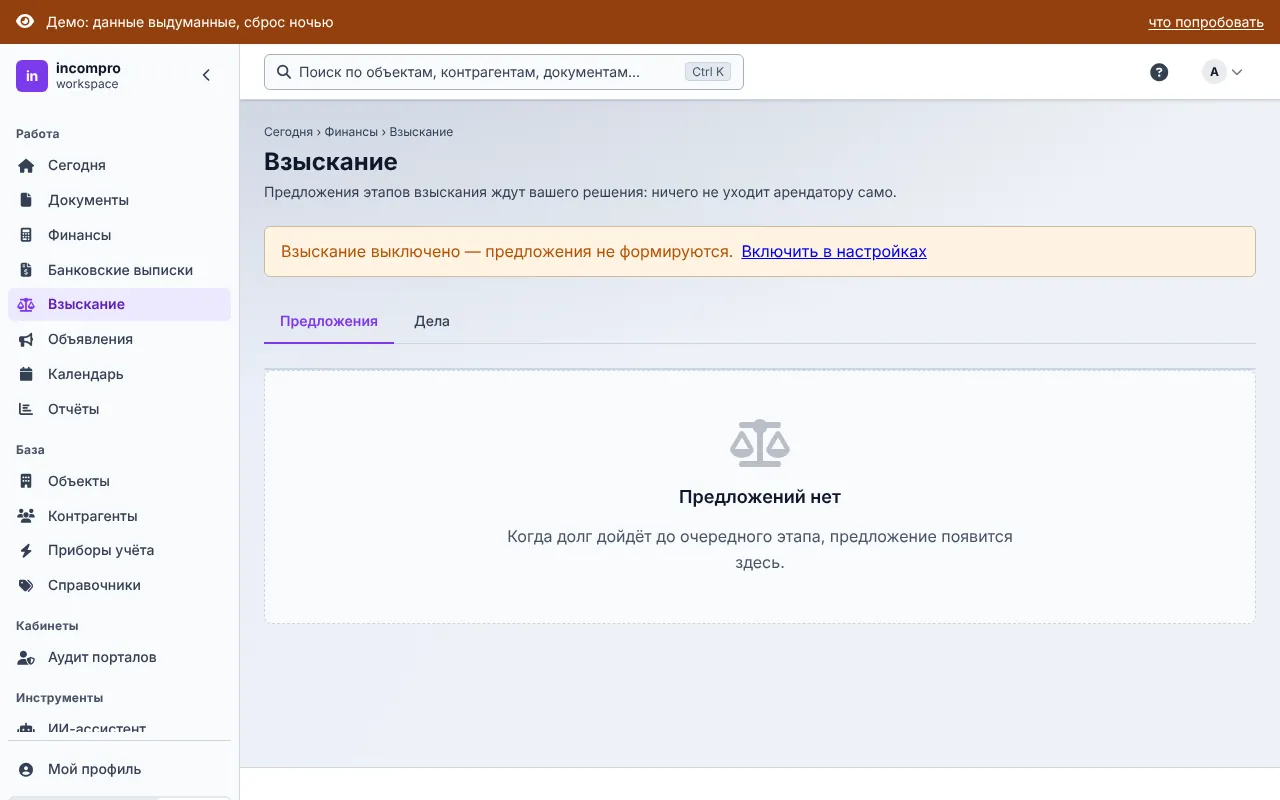This screenshot has width=1280, height=800.
Task: Click the tags icon beside Справочники
Action: coord(27,585)
